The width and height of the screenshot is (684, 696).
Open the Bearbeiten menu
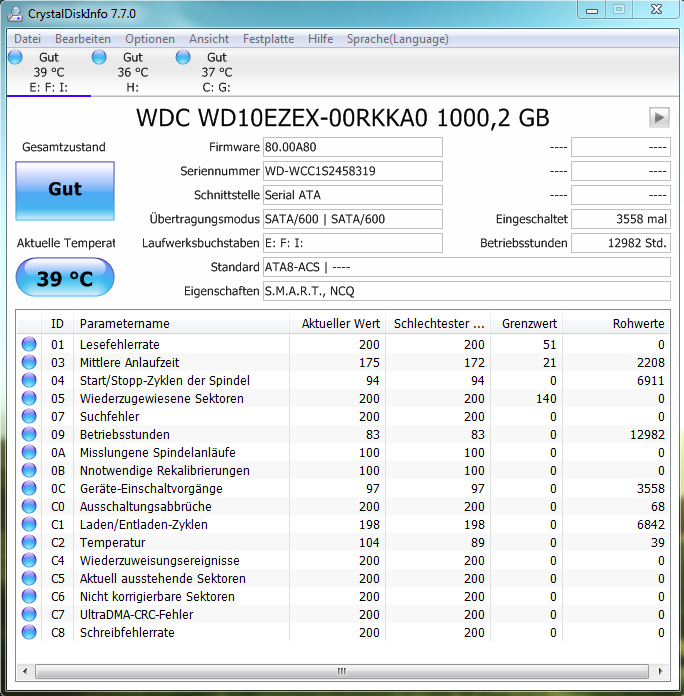pyautogui.click(x=83, y=39)
